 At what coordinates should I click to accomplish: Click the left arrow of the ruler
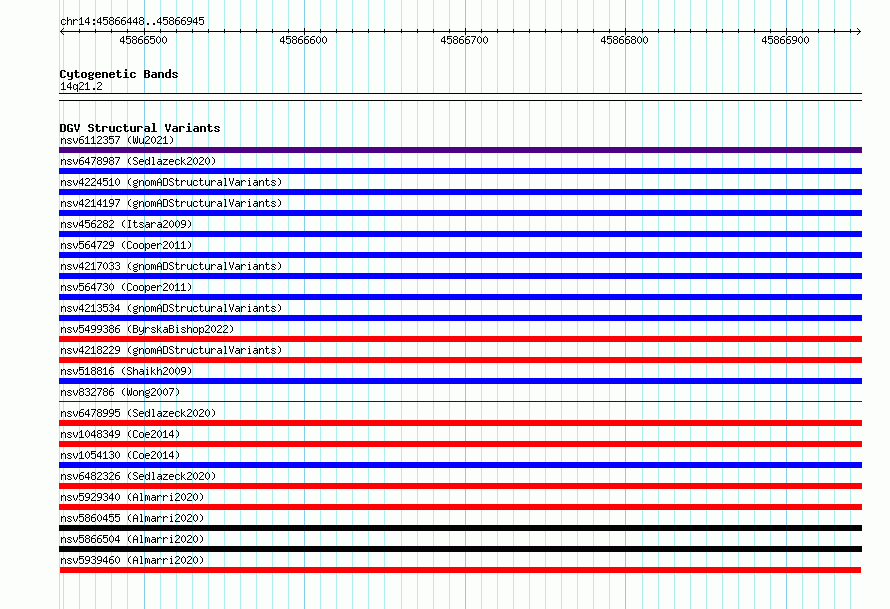62,31
